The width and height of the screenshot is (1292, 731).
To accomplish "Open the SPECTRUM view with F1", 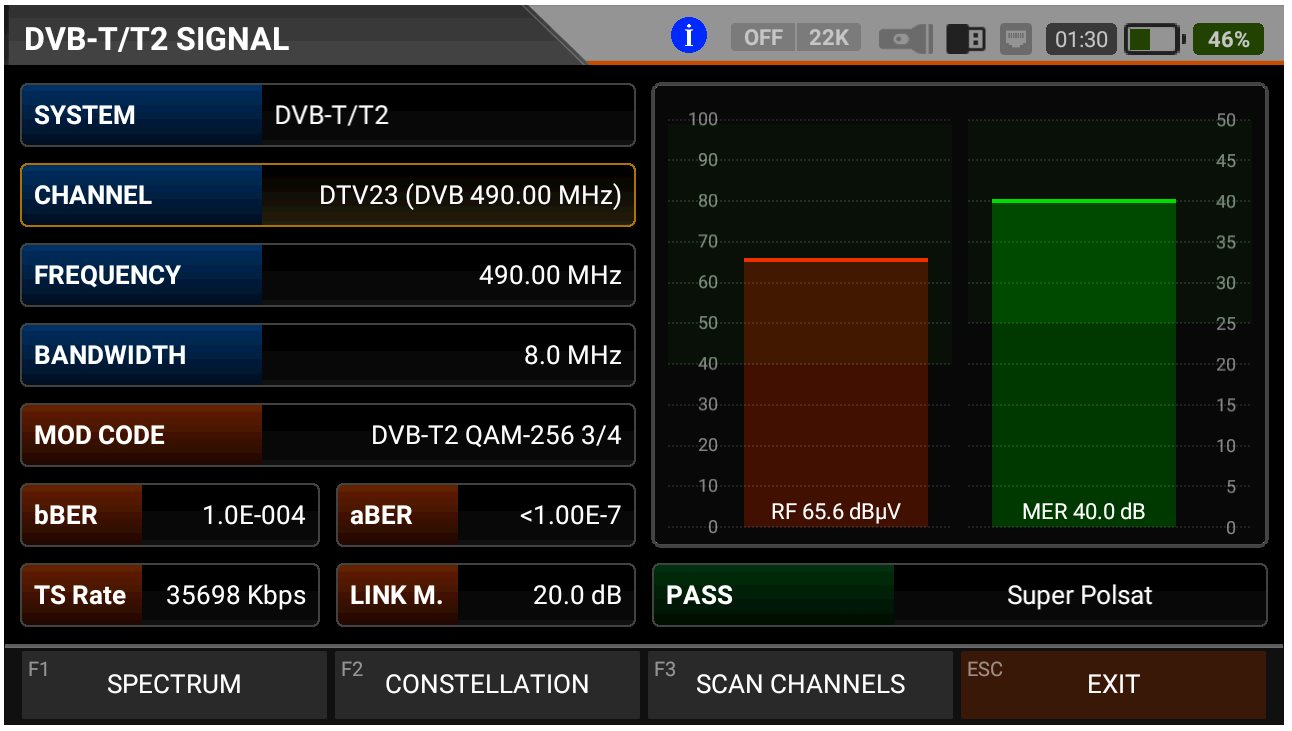I will [174, 684].
